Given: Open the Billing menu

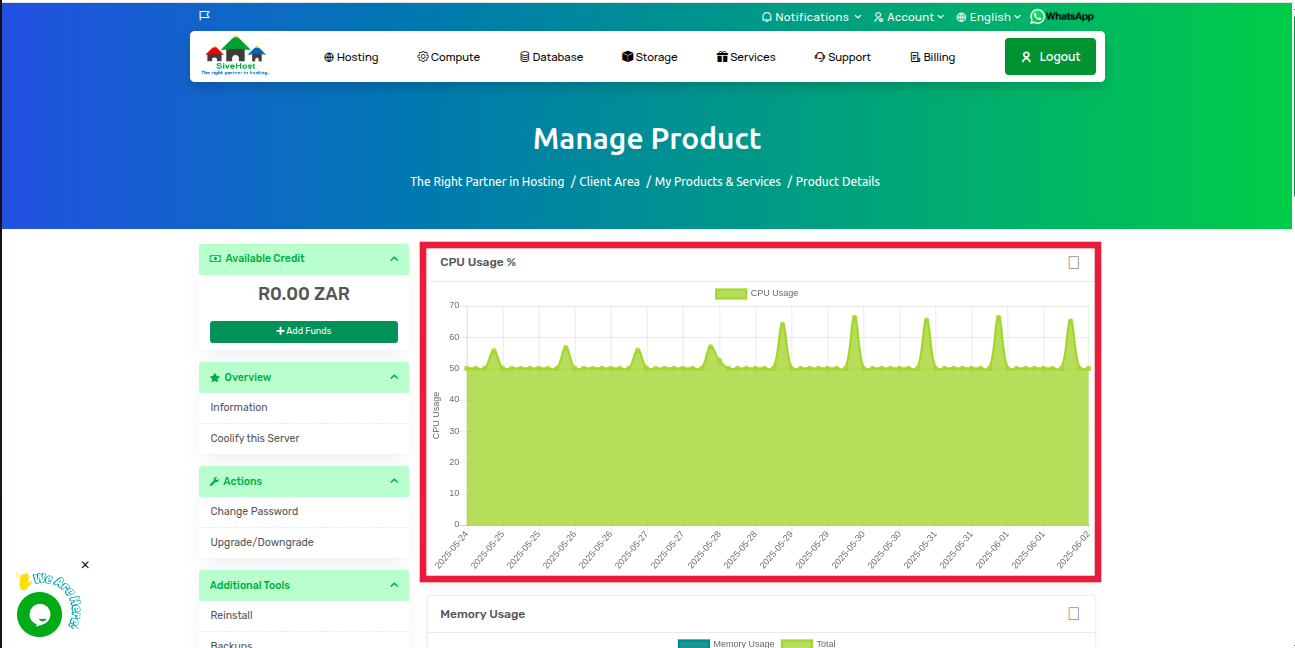Looking at the screenshot, I should click(x=933, y=57).
